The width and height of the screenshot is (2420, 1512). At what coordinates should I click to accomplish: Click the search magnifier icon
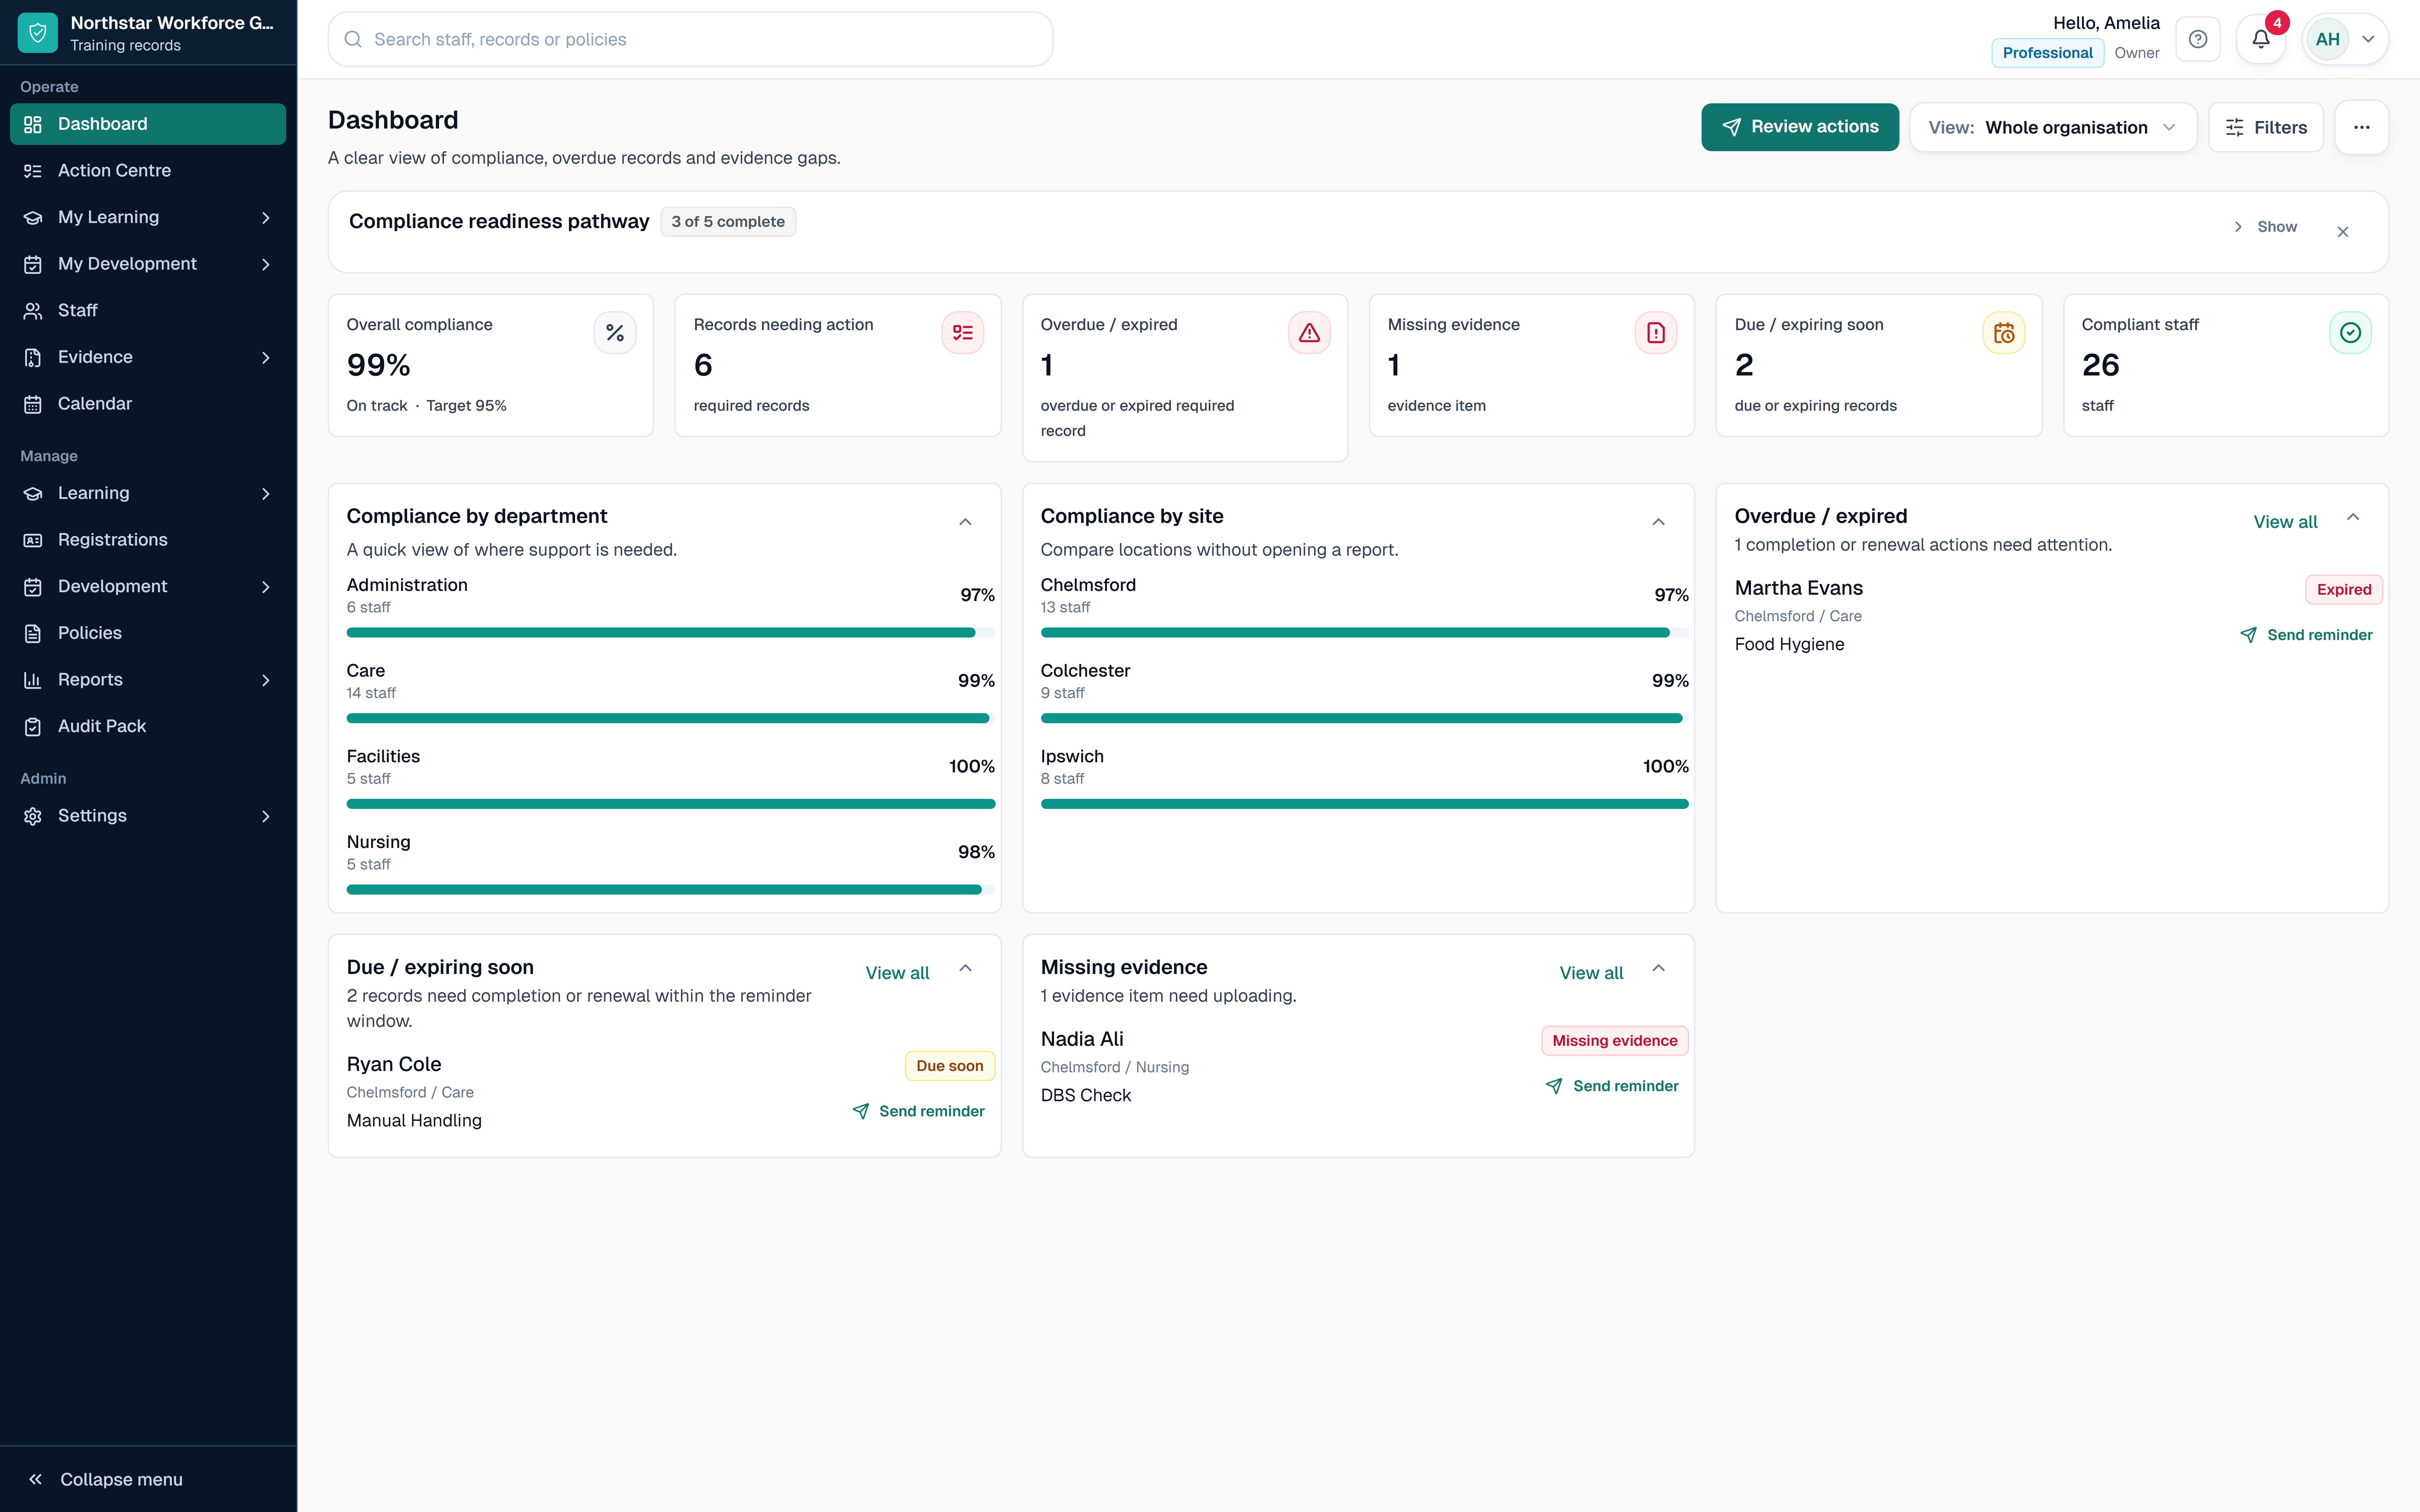click(353, 39)
